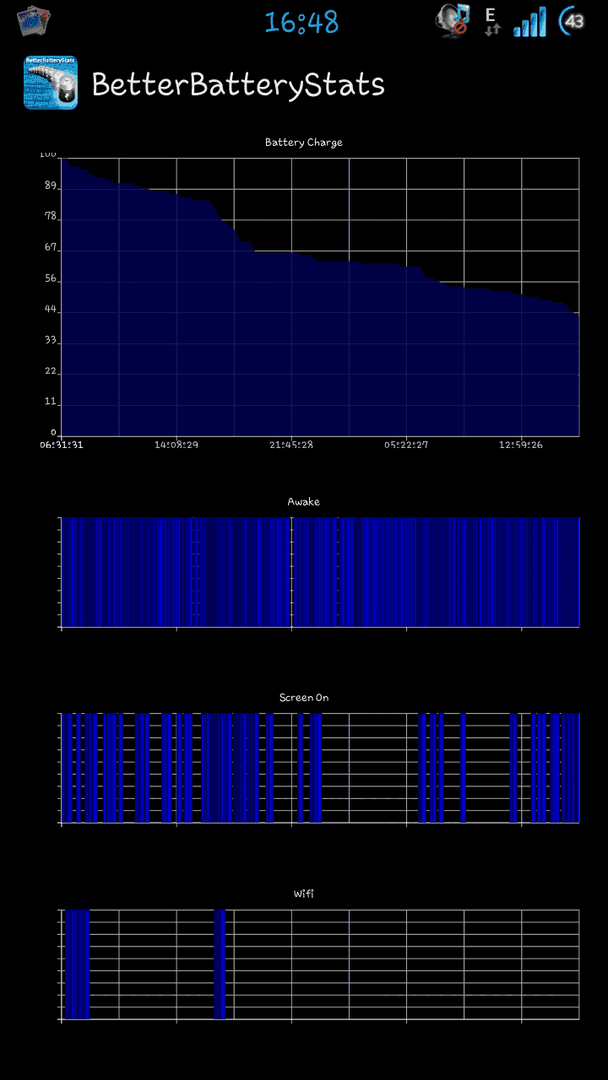The height and width of the screenshot is (1080, 608).
Task: Tap the BetterBatteryStats title text
Action: coord(238,85)
